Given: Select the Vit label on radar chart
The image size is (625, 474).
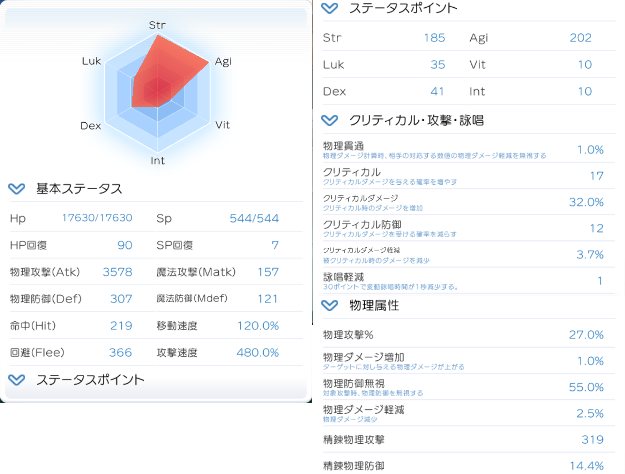Looking at the screenshot, I should point(222,125).
